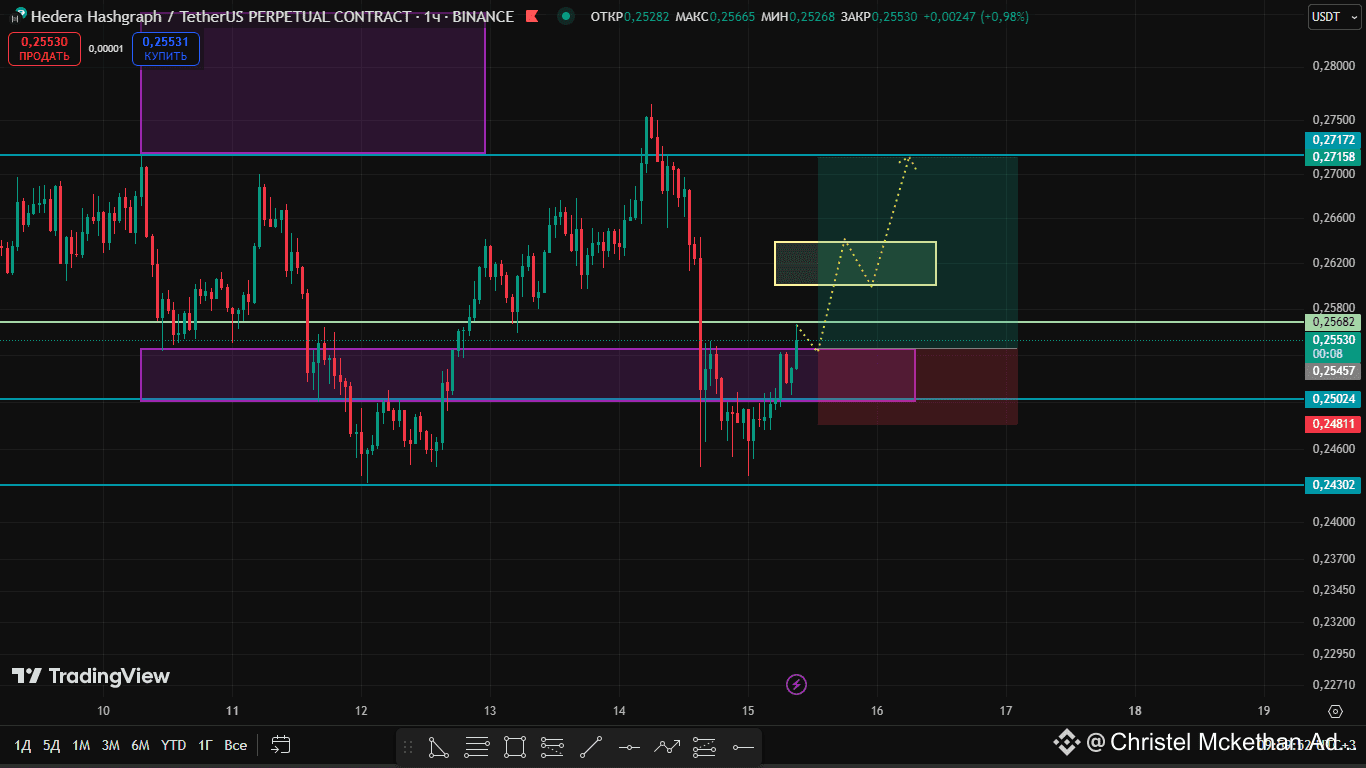Click the red flag icon beside BINANCE

532,16
